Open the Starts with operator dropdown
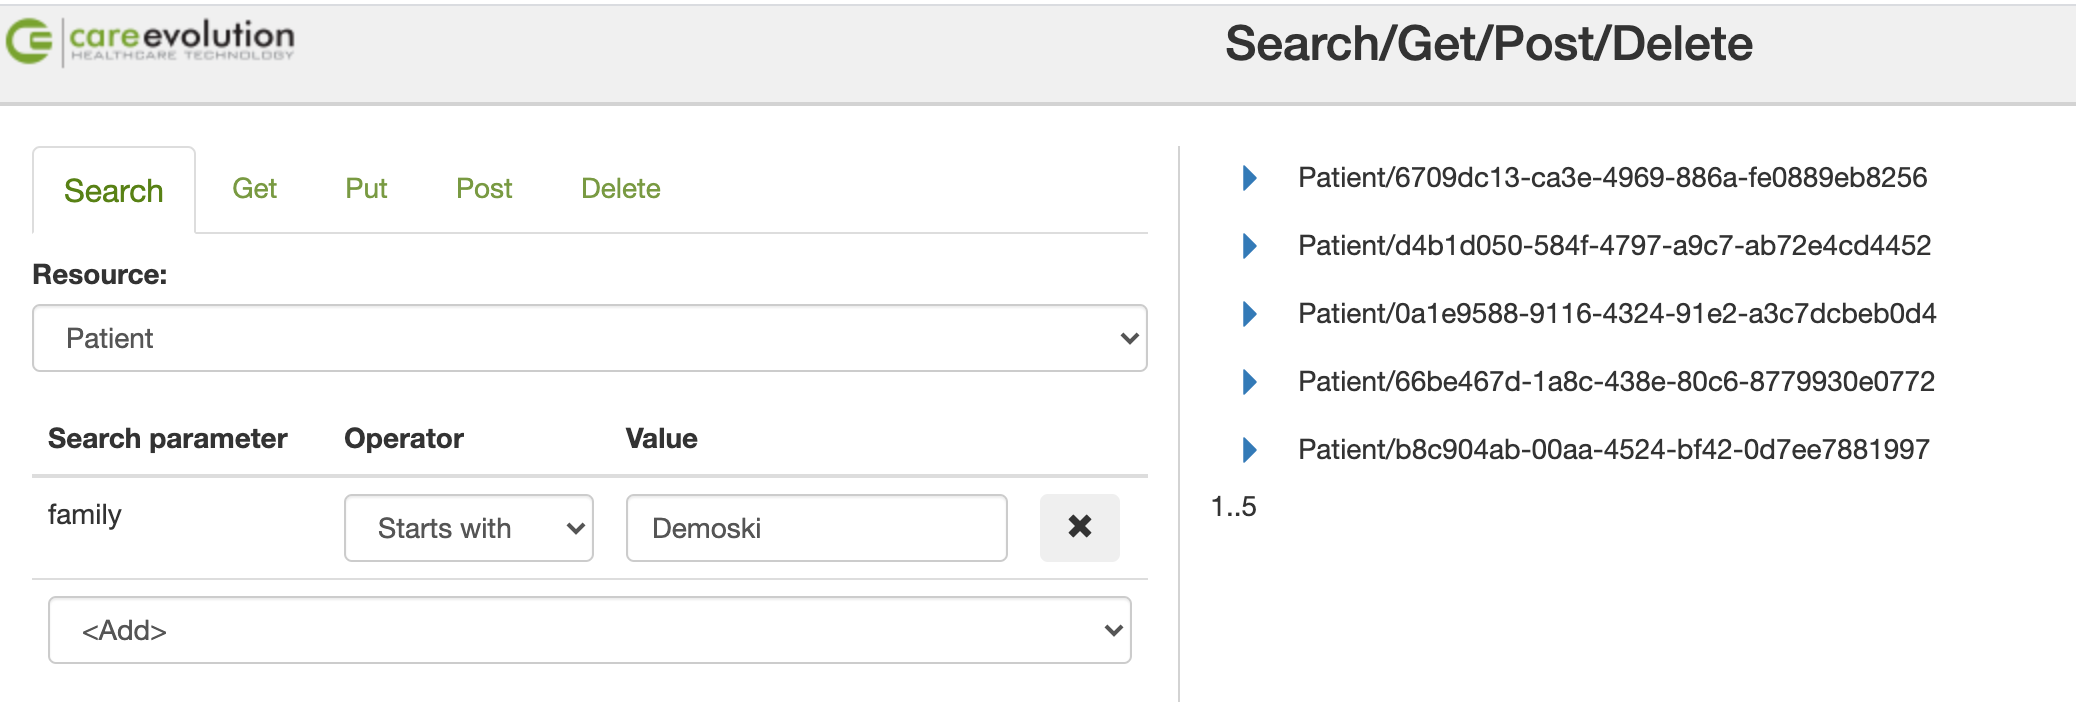This screenshot has width=2076, height=702. (468, 528)
